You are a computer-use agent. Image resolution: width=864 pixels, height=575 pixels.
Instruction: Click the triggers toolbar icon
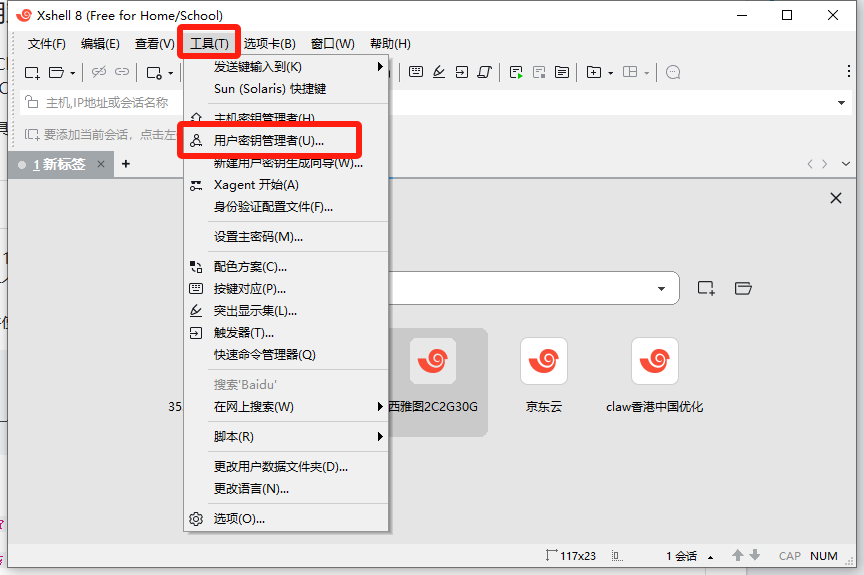point(462,72)
